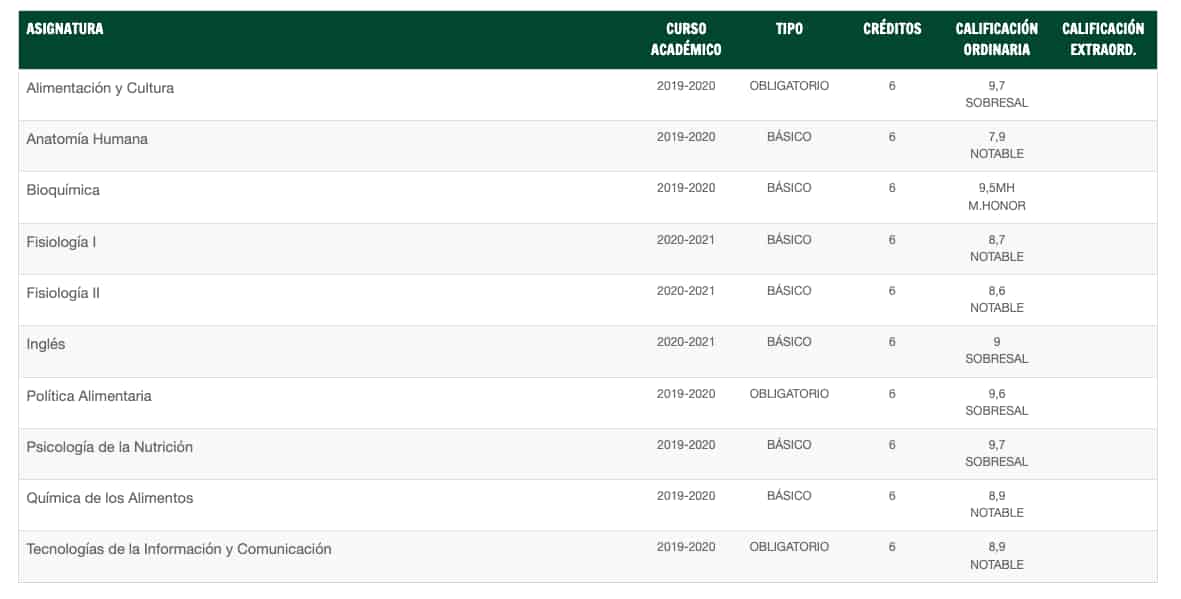Select the Anatomía Humana subject row
This screenshot has height=599, width=1181.
point(587,146)
